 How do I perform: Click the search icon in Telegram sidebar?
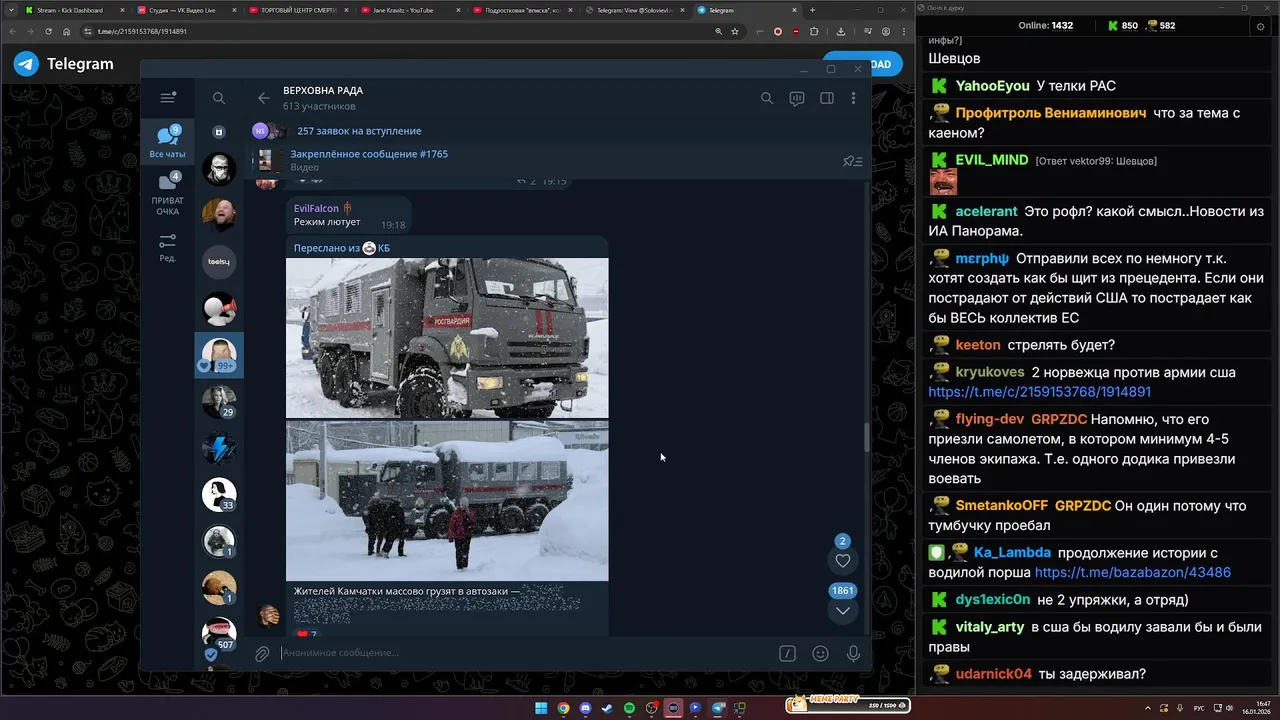[219, 98]
